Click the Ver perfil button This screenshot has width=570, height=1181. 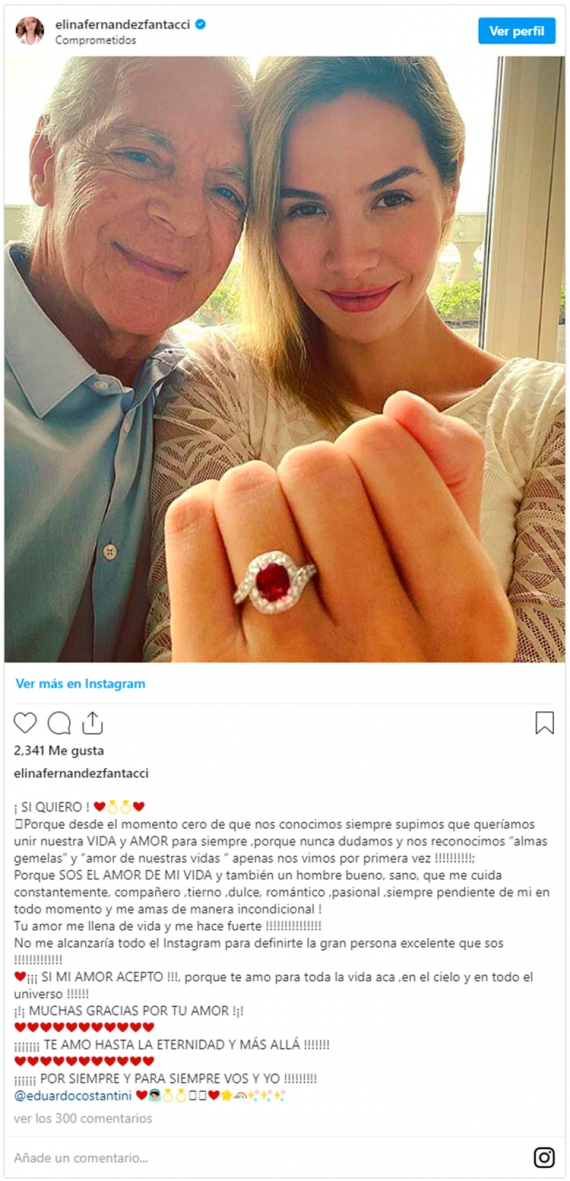pos(517,31)
